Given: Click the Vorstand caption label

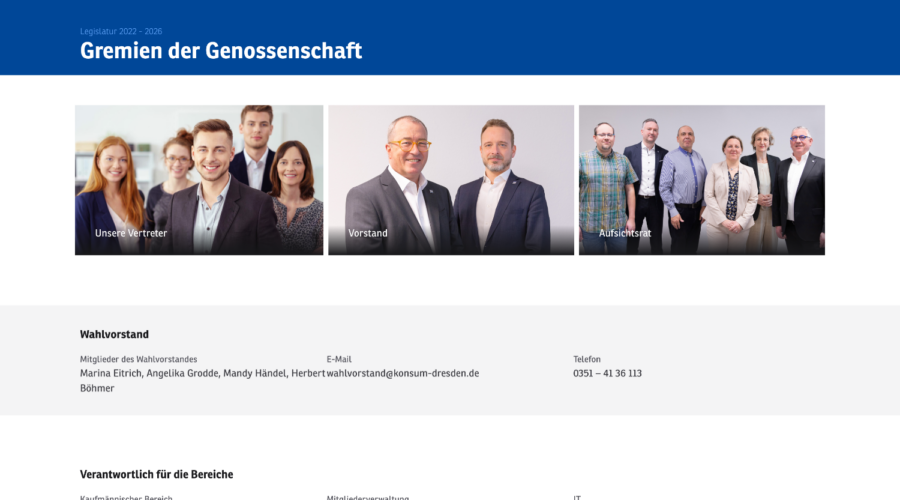Looking at the screenshot, I should (x=368, y=233).
